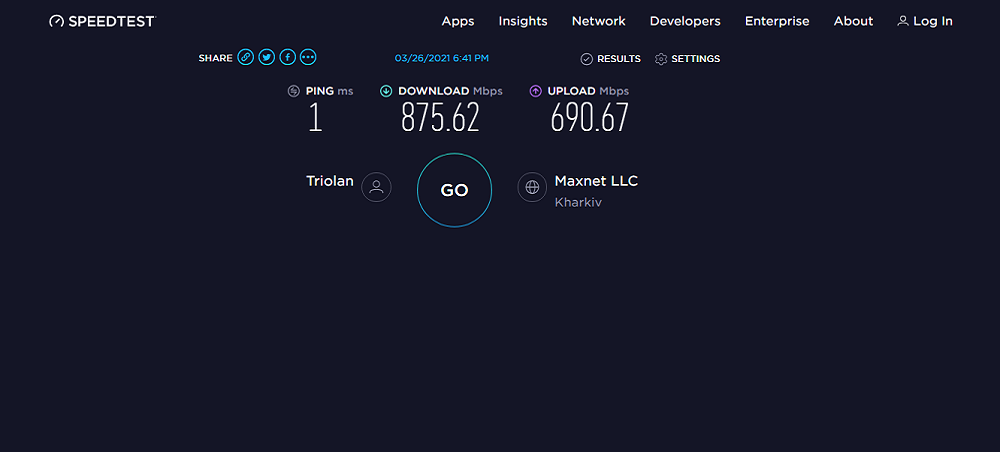Click the Speedtest logo
This screenshot has height=452, width=1000.
click(103, 21)
